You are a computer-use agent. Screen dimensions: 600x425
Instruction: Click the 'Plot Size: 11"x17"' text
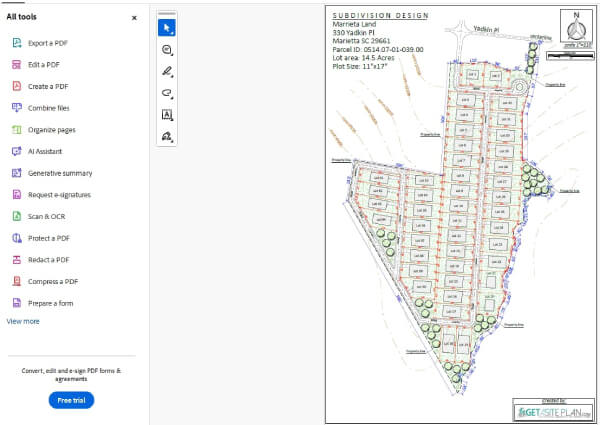360,66
